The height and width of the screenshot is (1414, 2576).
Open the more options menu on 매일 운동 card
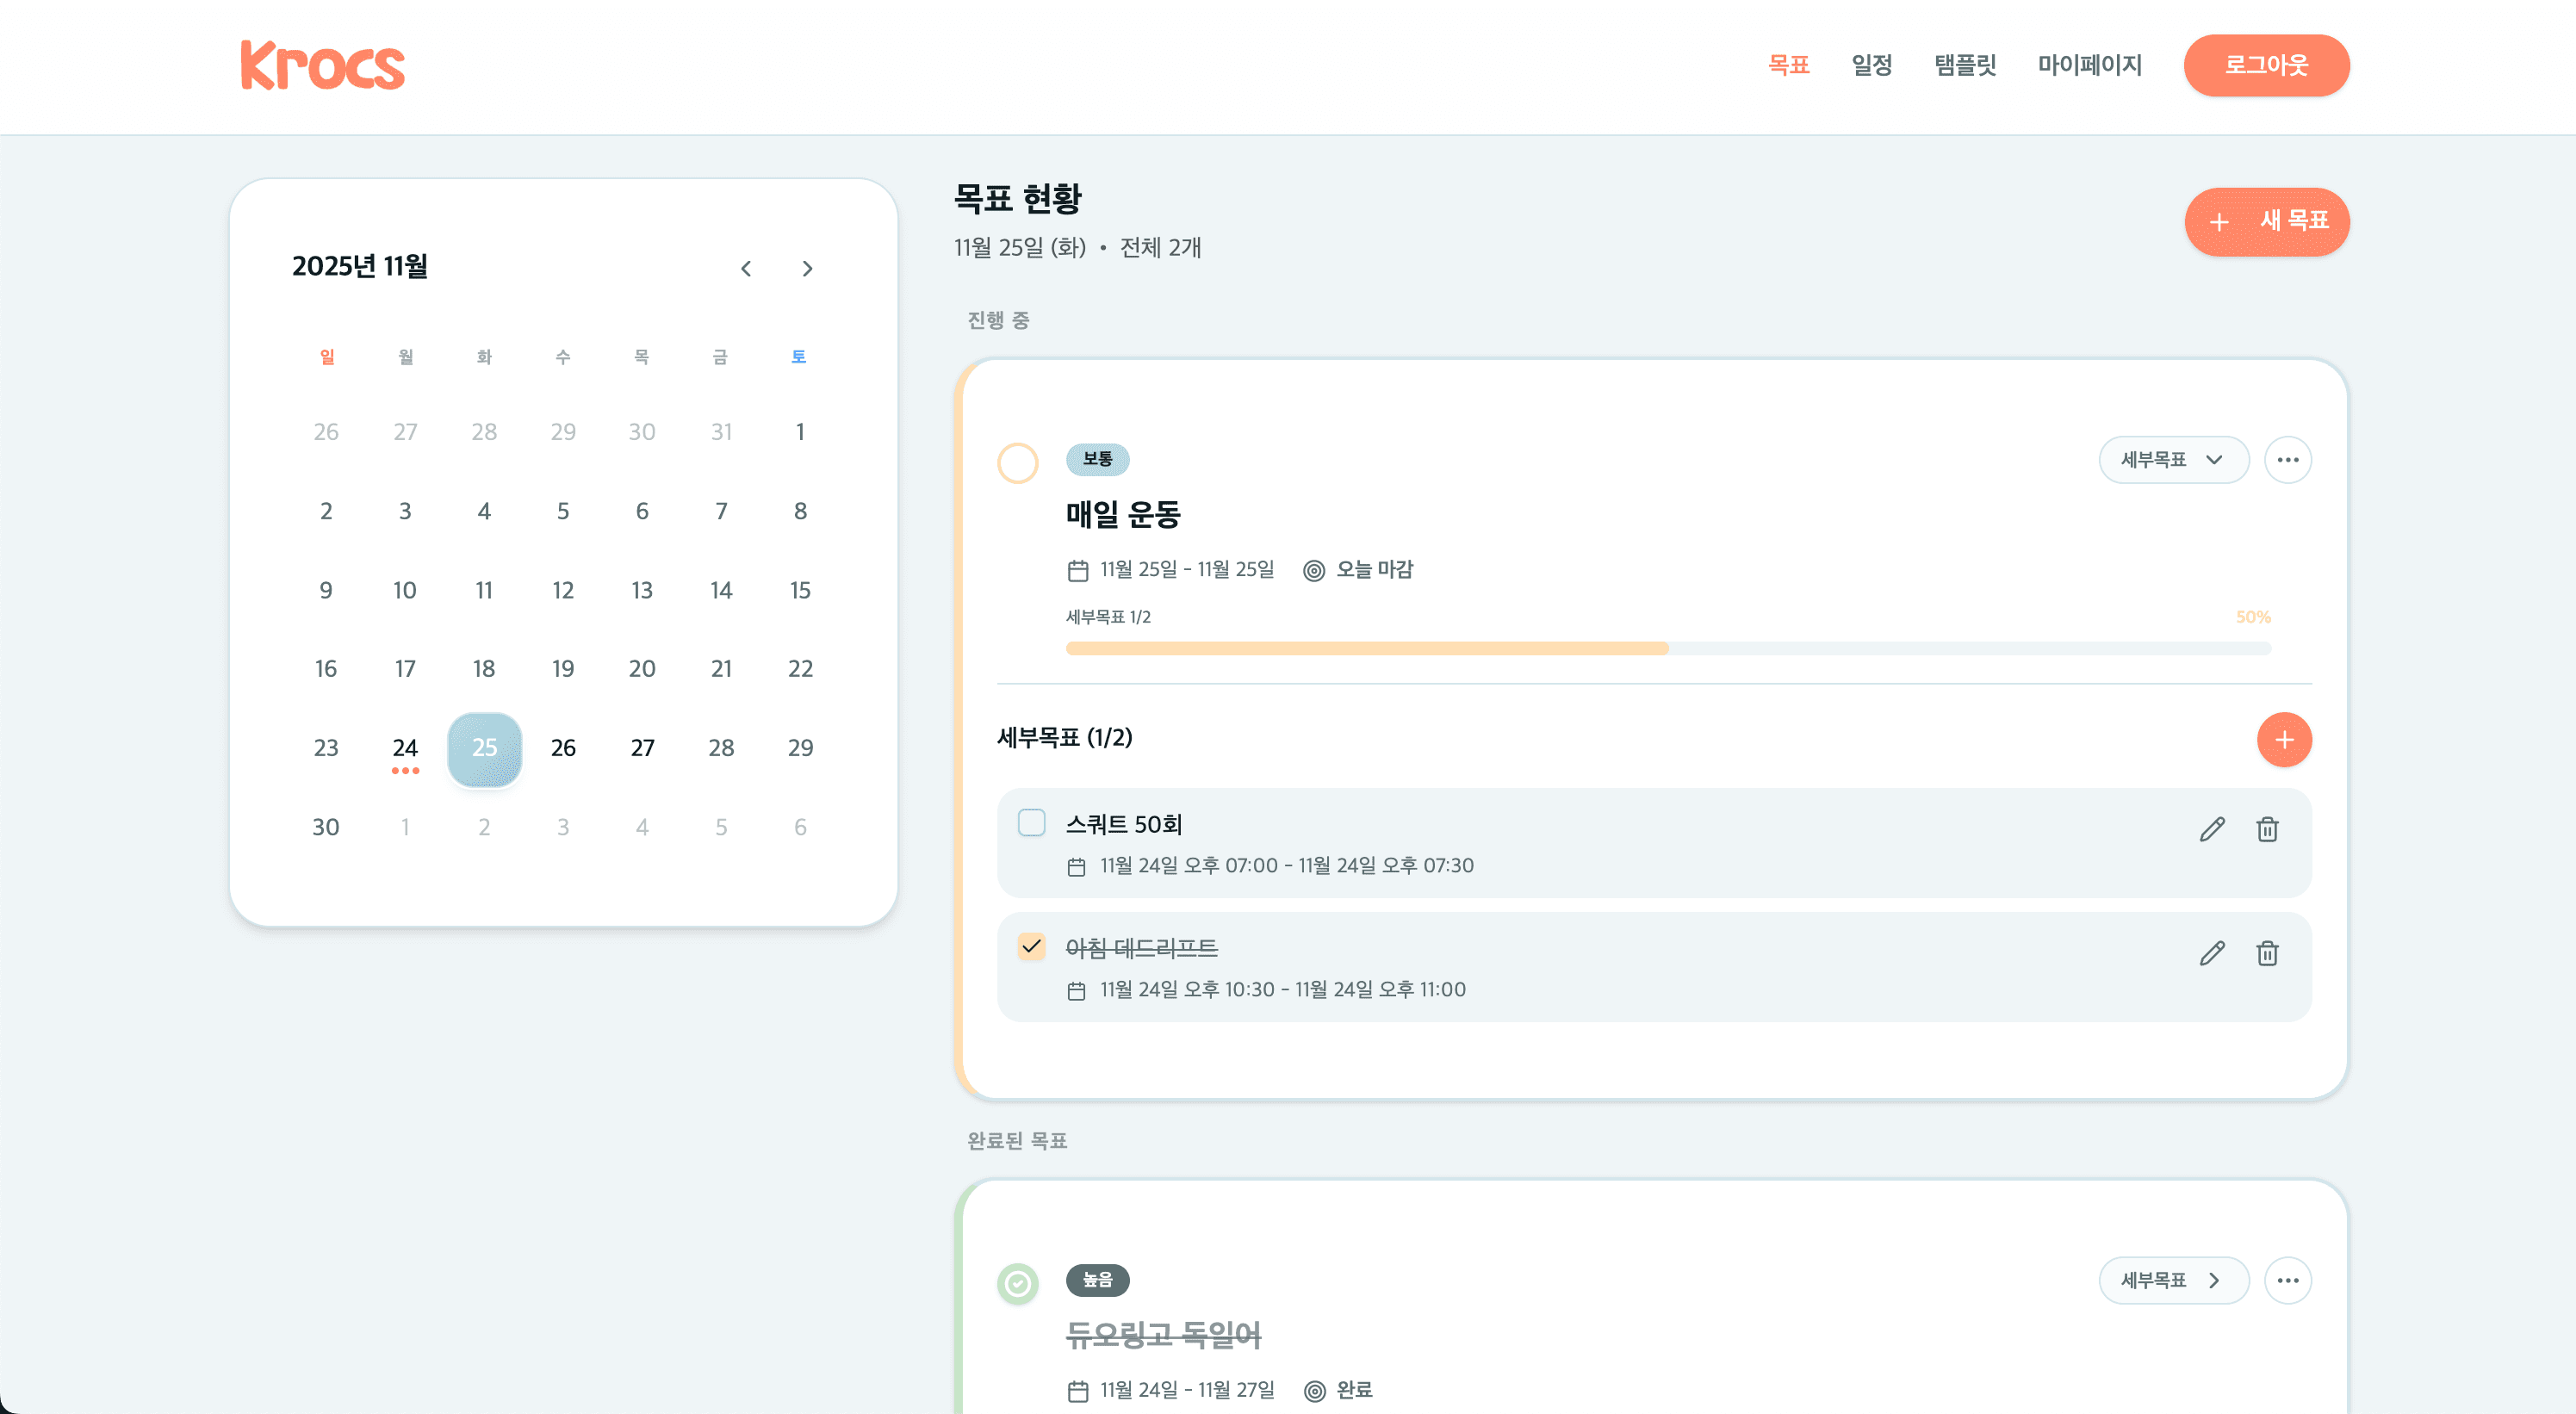pos(2288,460)
